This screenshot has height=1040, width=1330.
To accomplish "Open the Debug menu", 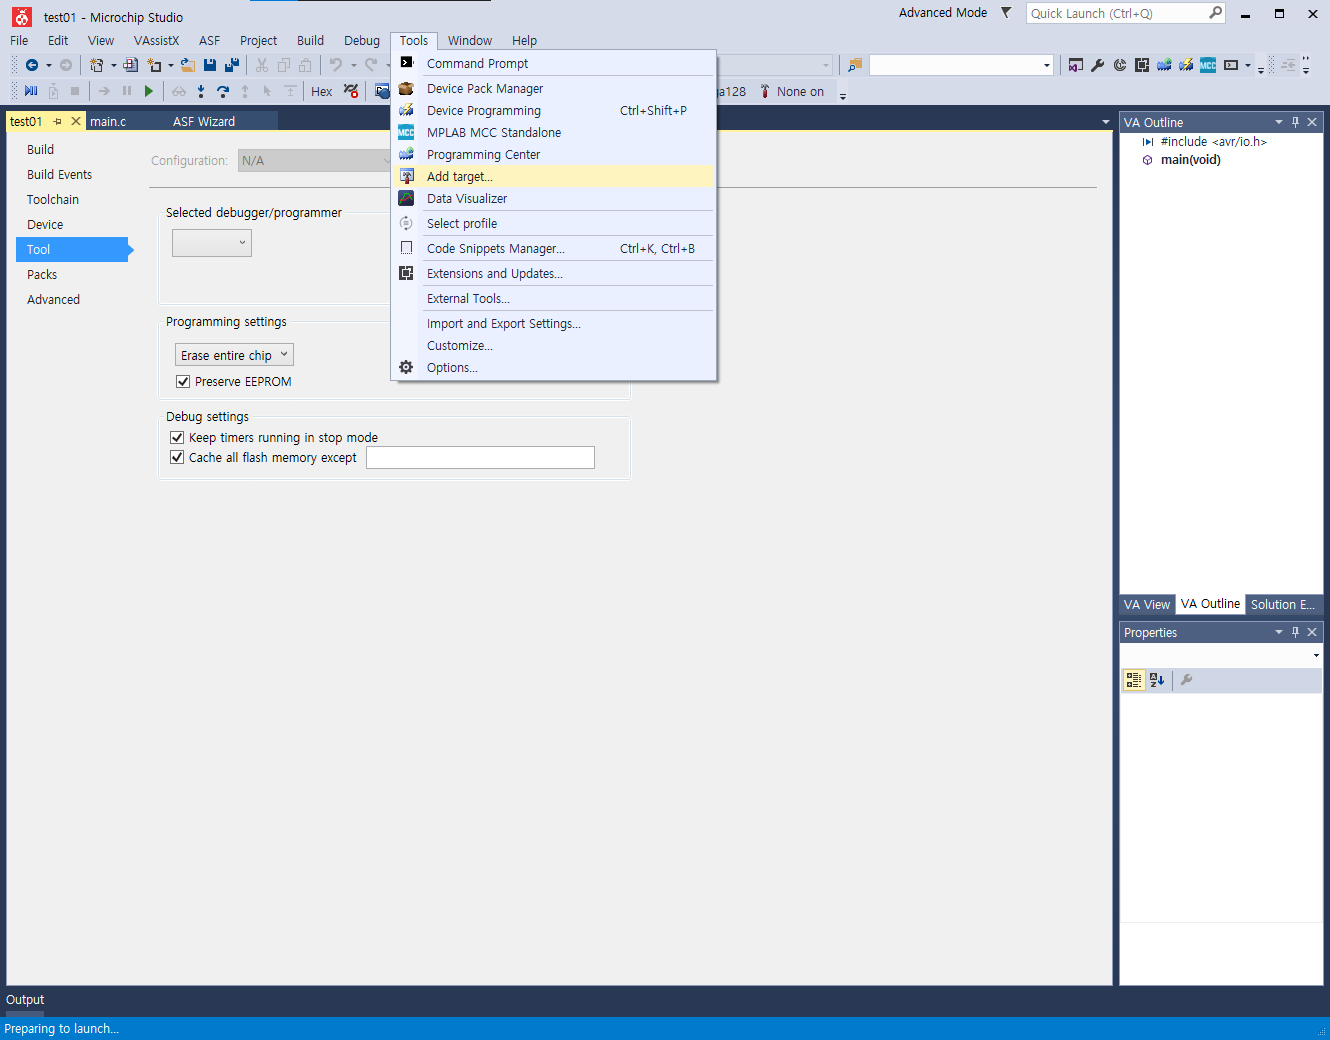I will [362, 40].
